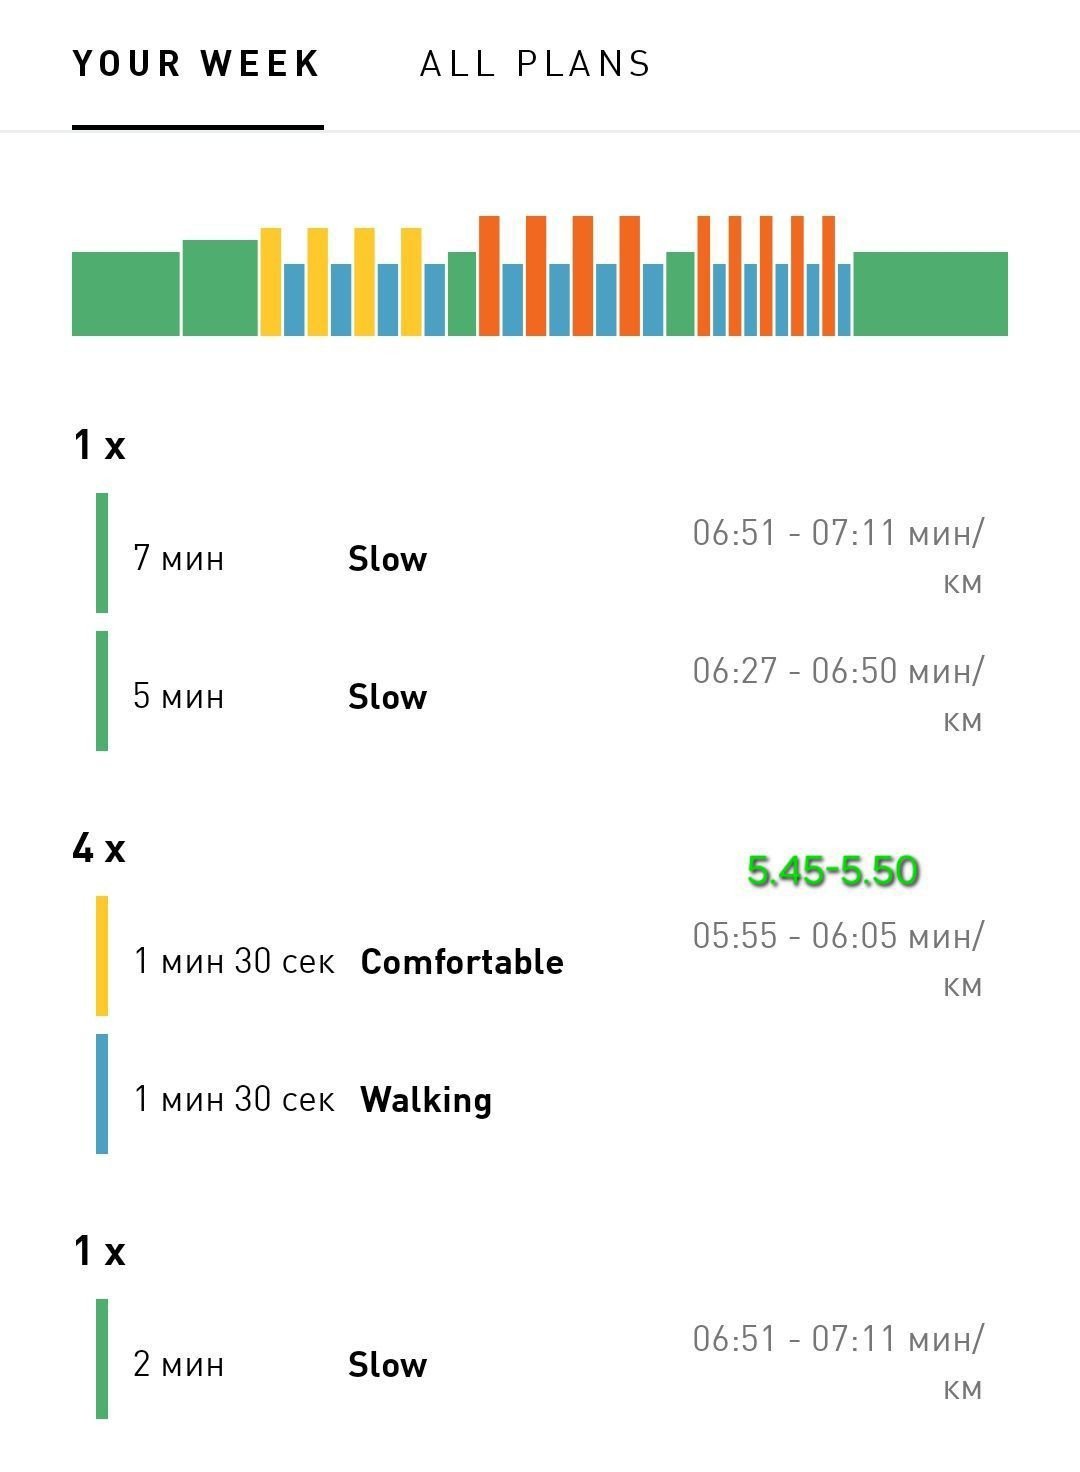Tap the 06:27 - 06:50 pace range

838,695
